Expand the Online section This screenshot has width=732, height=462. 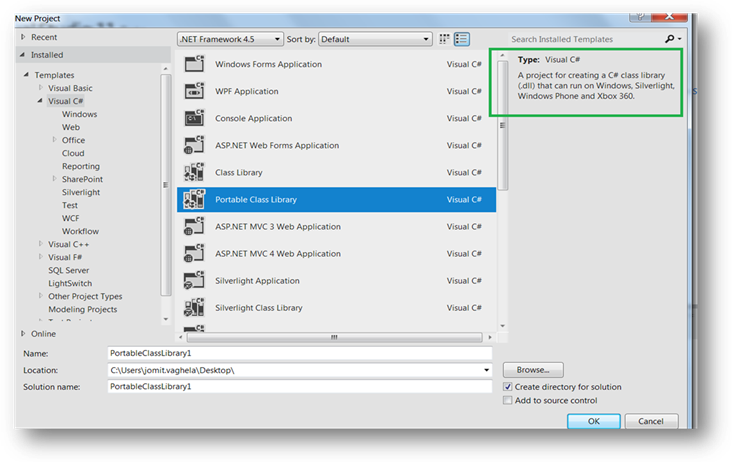pos(23,334)
